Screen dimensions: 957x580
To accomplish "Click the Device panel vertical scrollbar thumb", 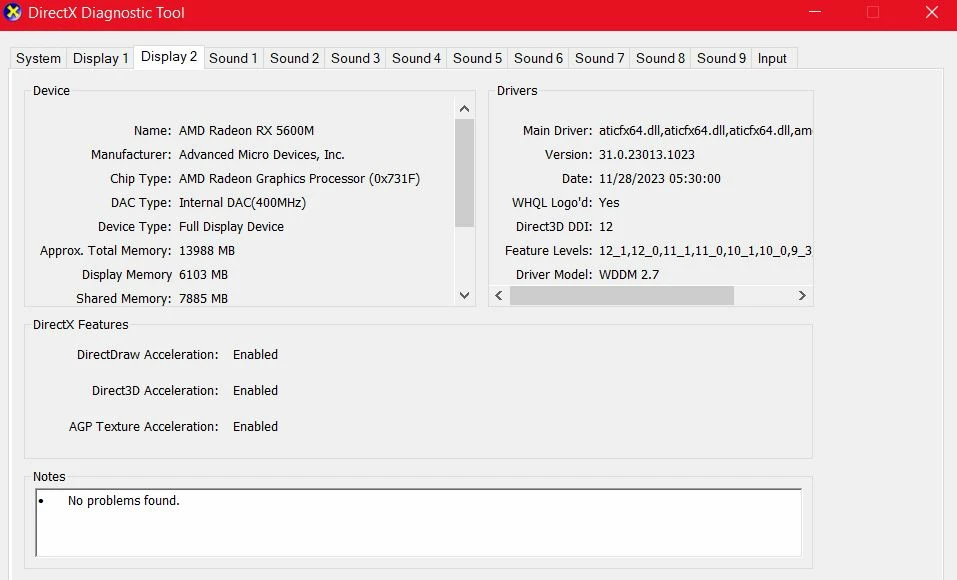I will pyautogui.click(x=464, y=173).
